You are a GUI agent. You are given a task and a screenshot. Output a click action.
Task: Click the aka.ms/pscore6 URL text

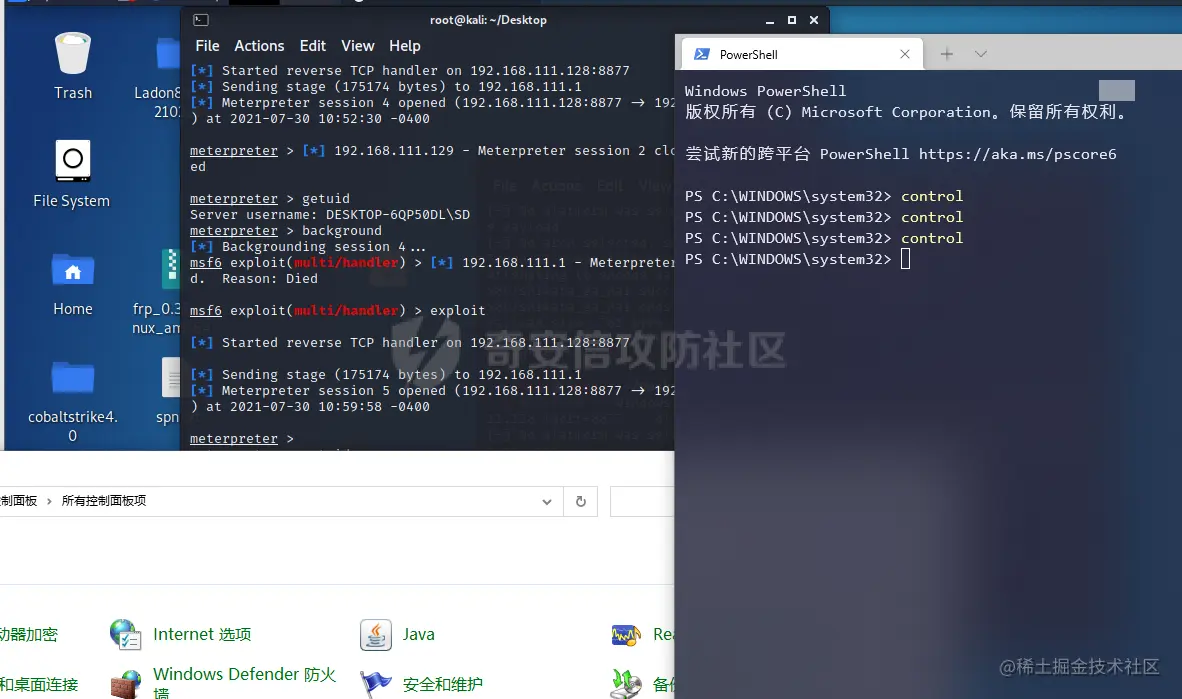point(1017,154)
